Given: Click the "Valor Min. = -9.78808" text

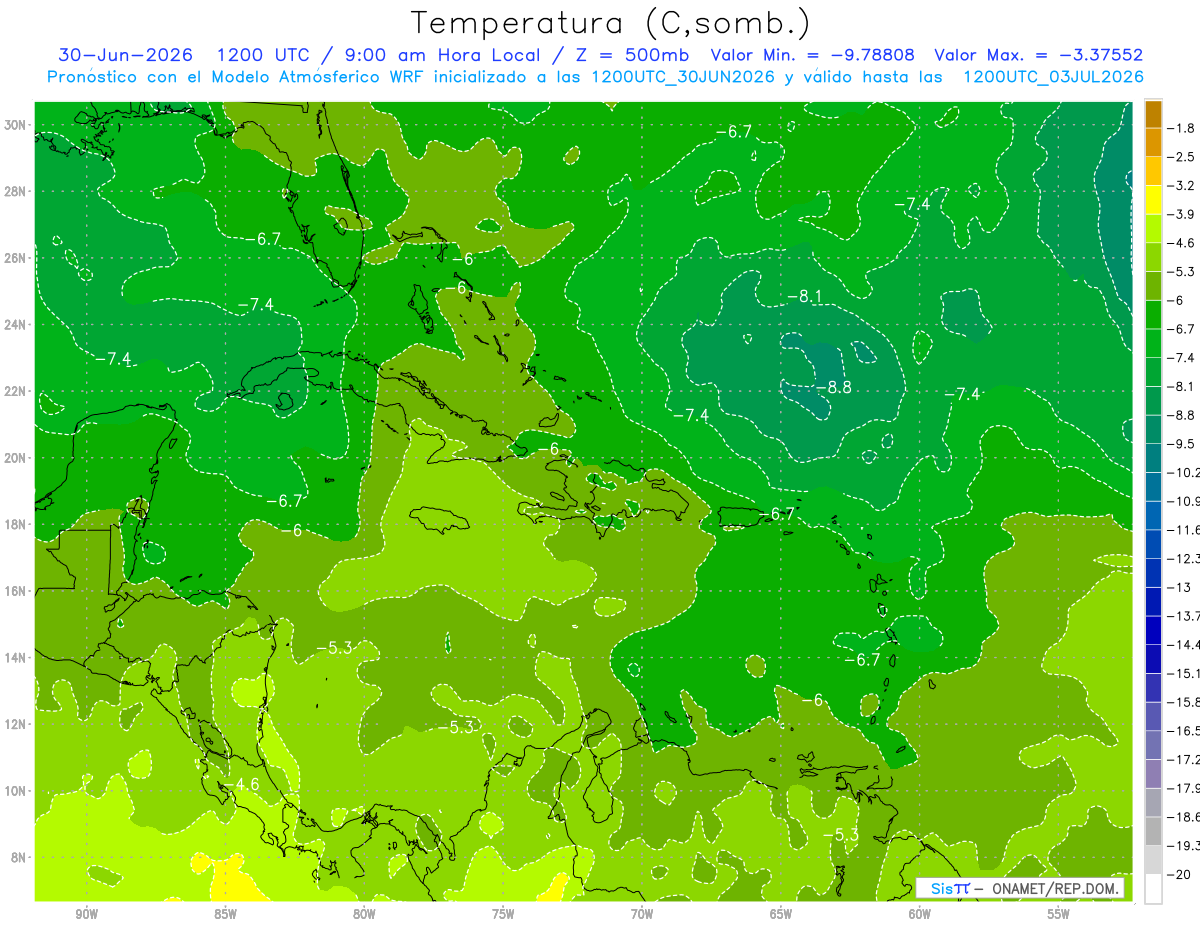Looking at the screenshot, I should point(812,55).
